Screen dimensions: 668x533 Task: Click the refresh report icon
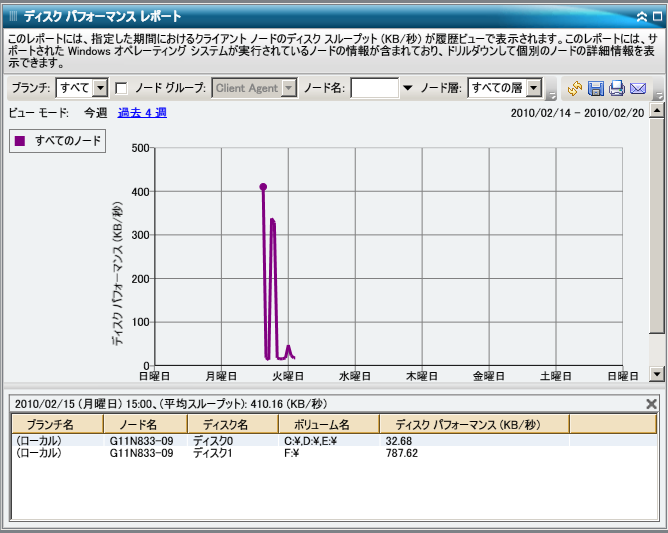[574, 88]
